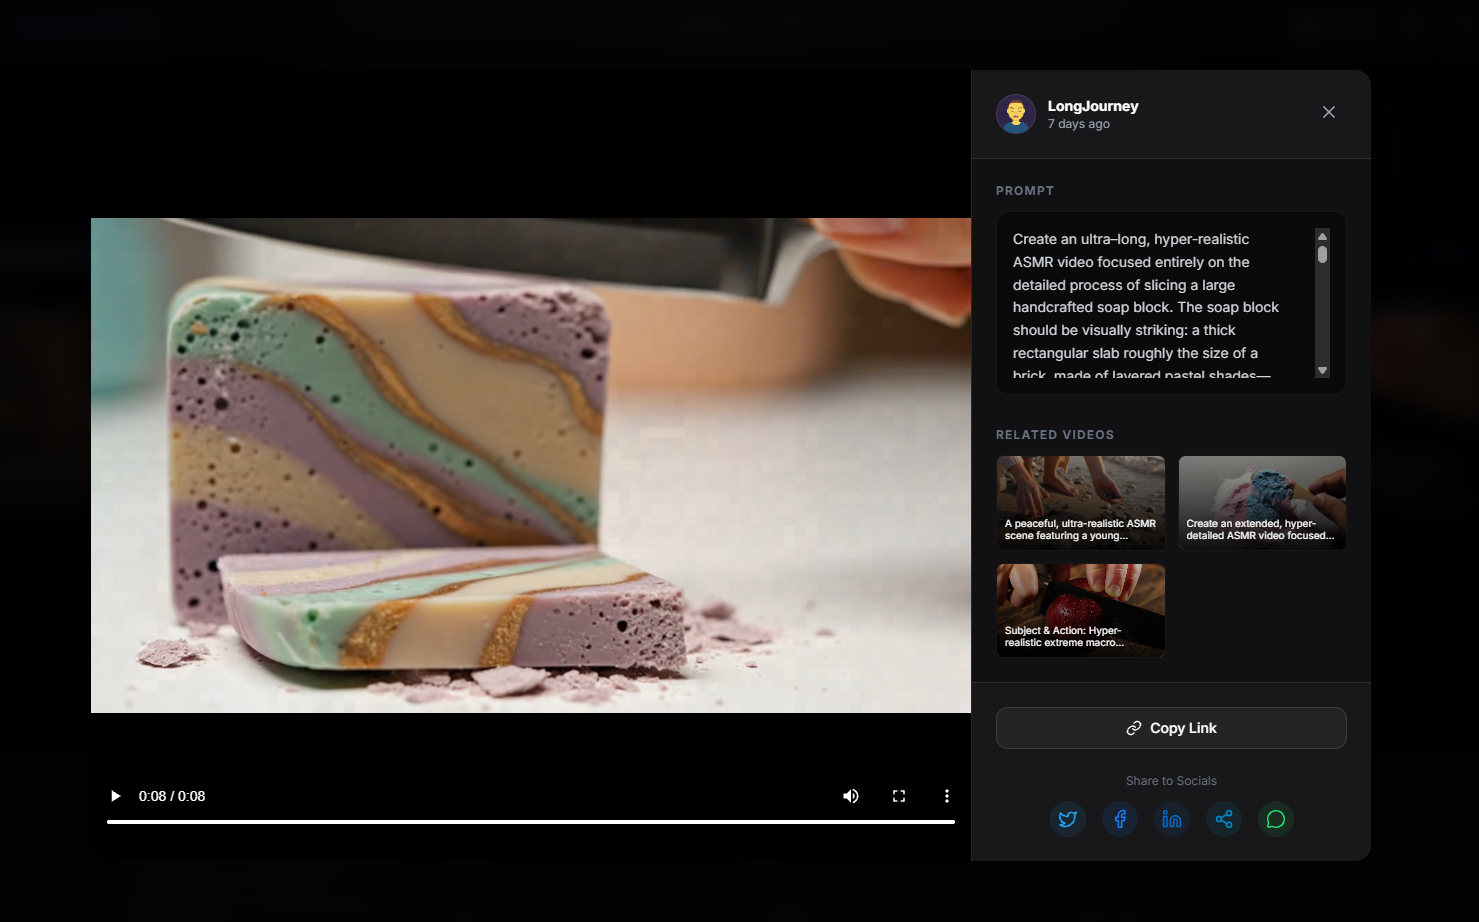Click the 7 days ago timestamp
This screenshot has height=922, width=1479.
pos(1078,123)
